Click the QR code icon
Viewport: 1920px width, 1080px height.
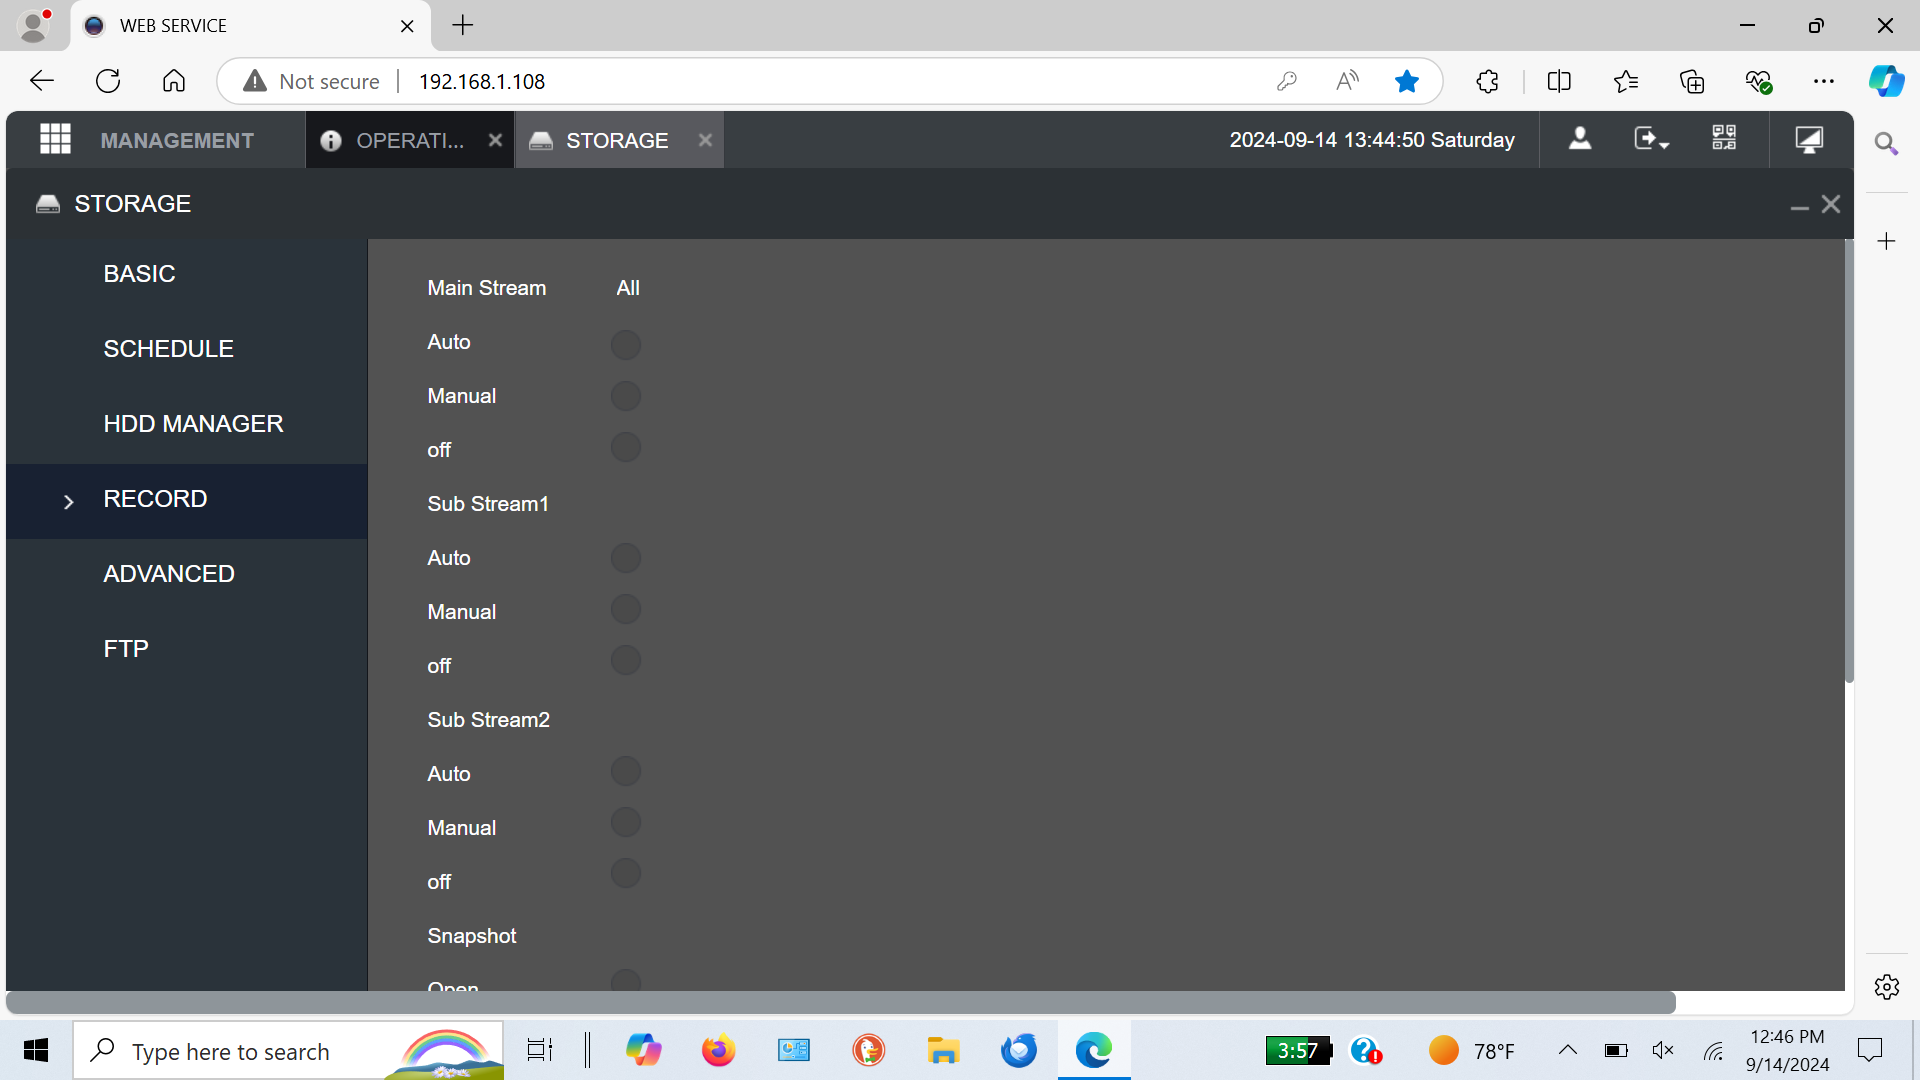pos(1724,138)
